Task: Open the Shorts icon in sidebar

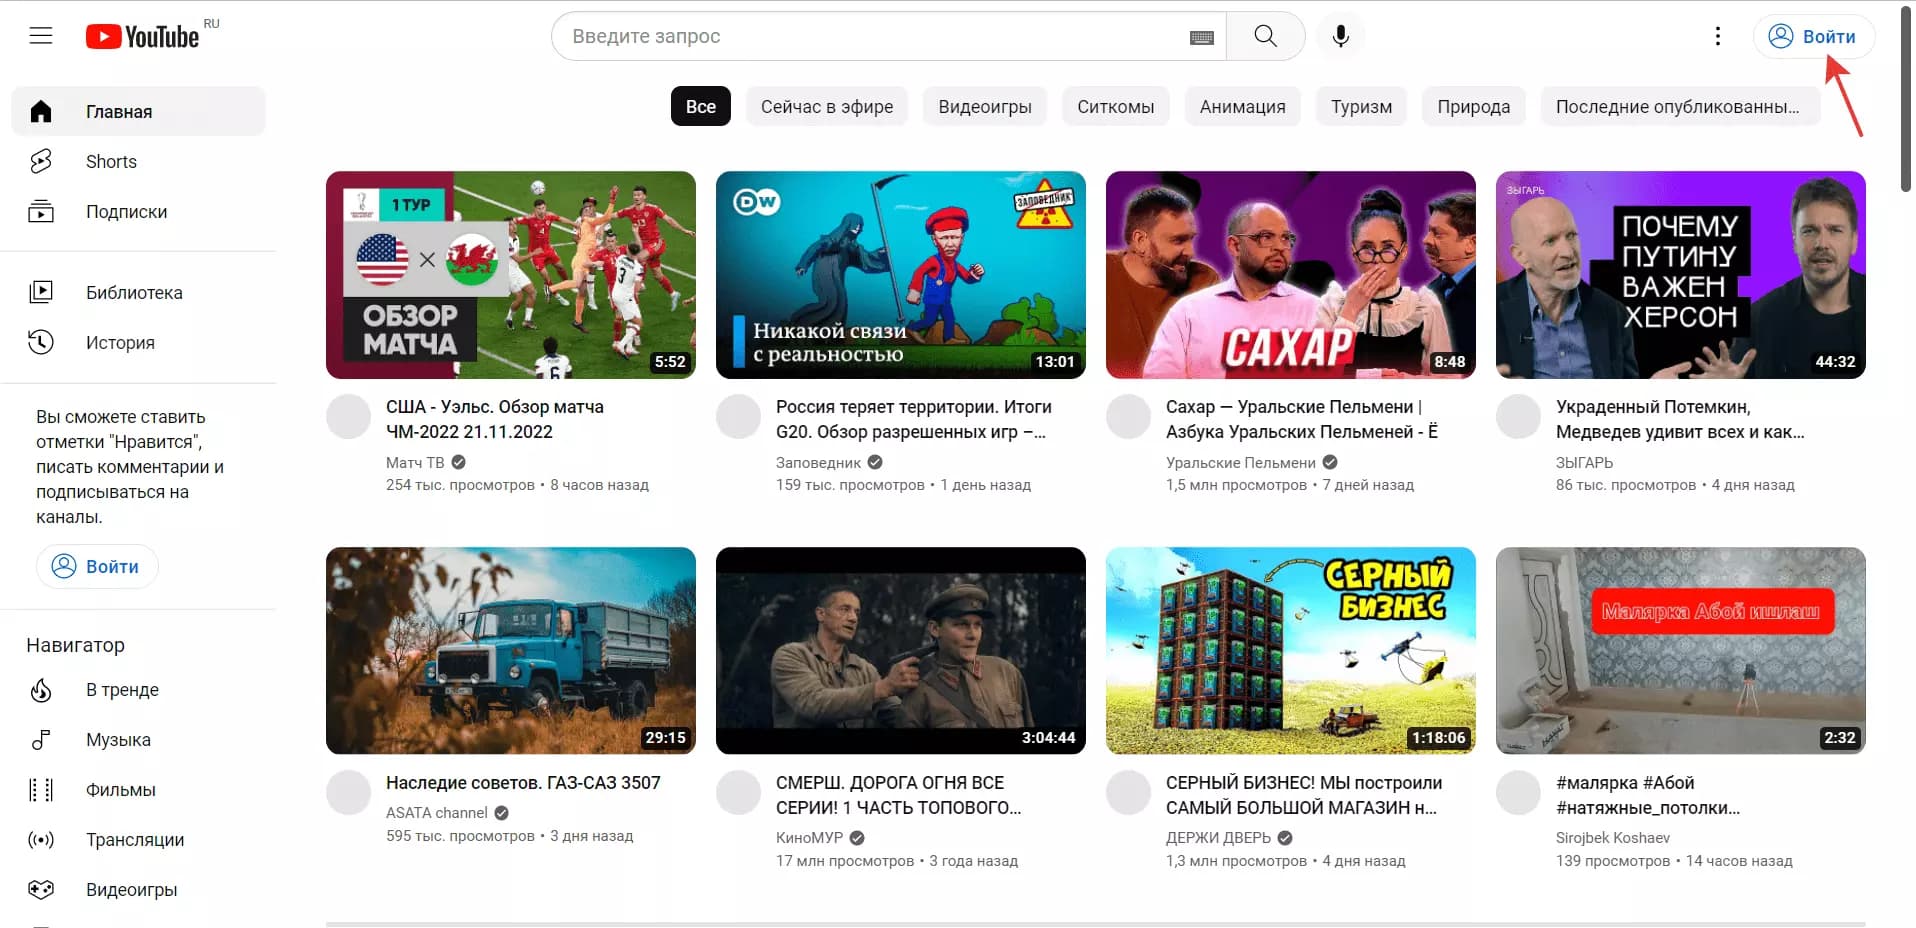Action: pos(41,161)
